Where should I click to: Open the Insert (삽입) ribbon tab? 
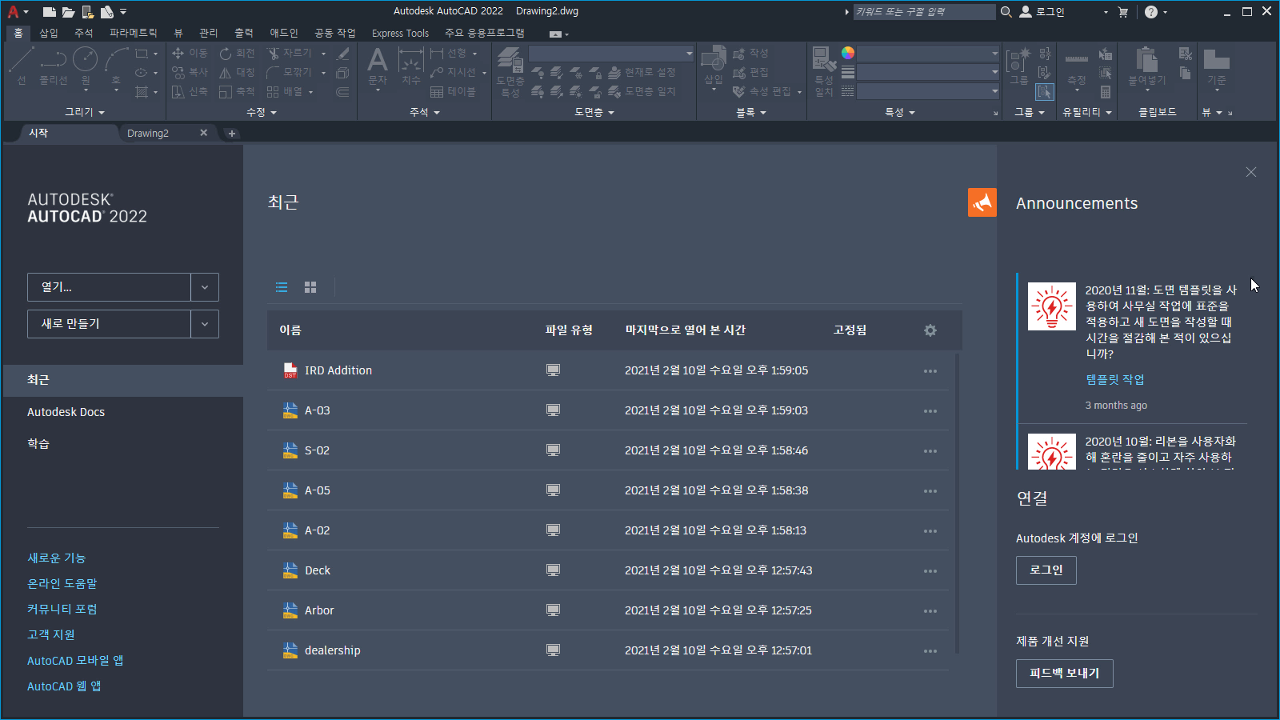tap(49, 33)
